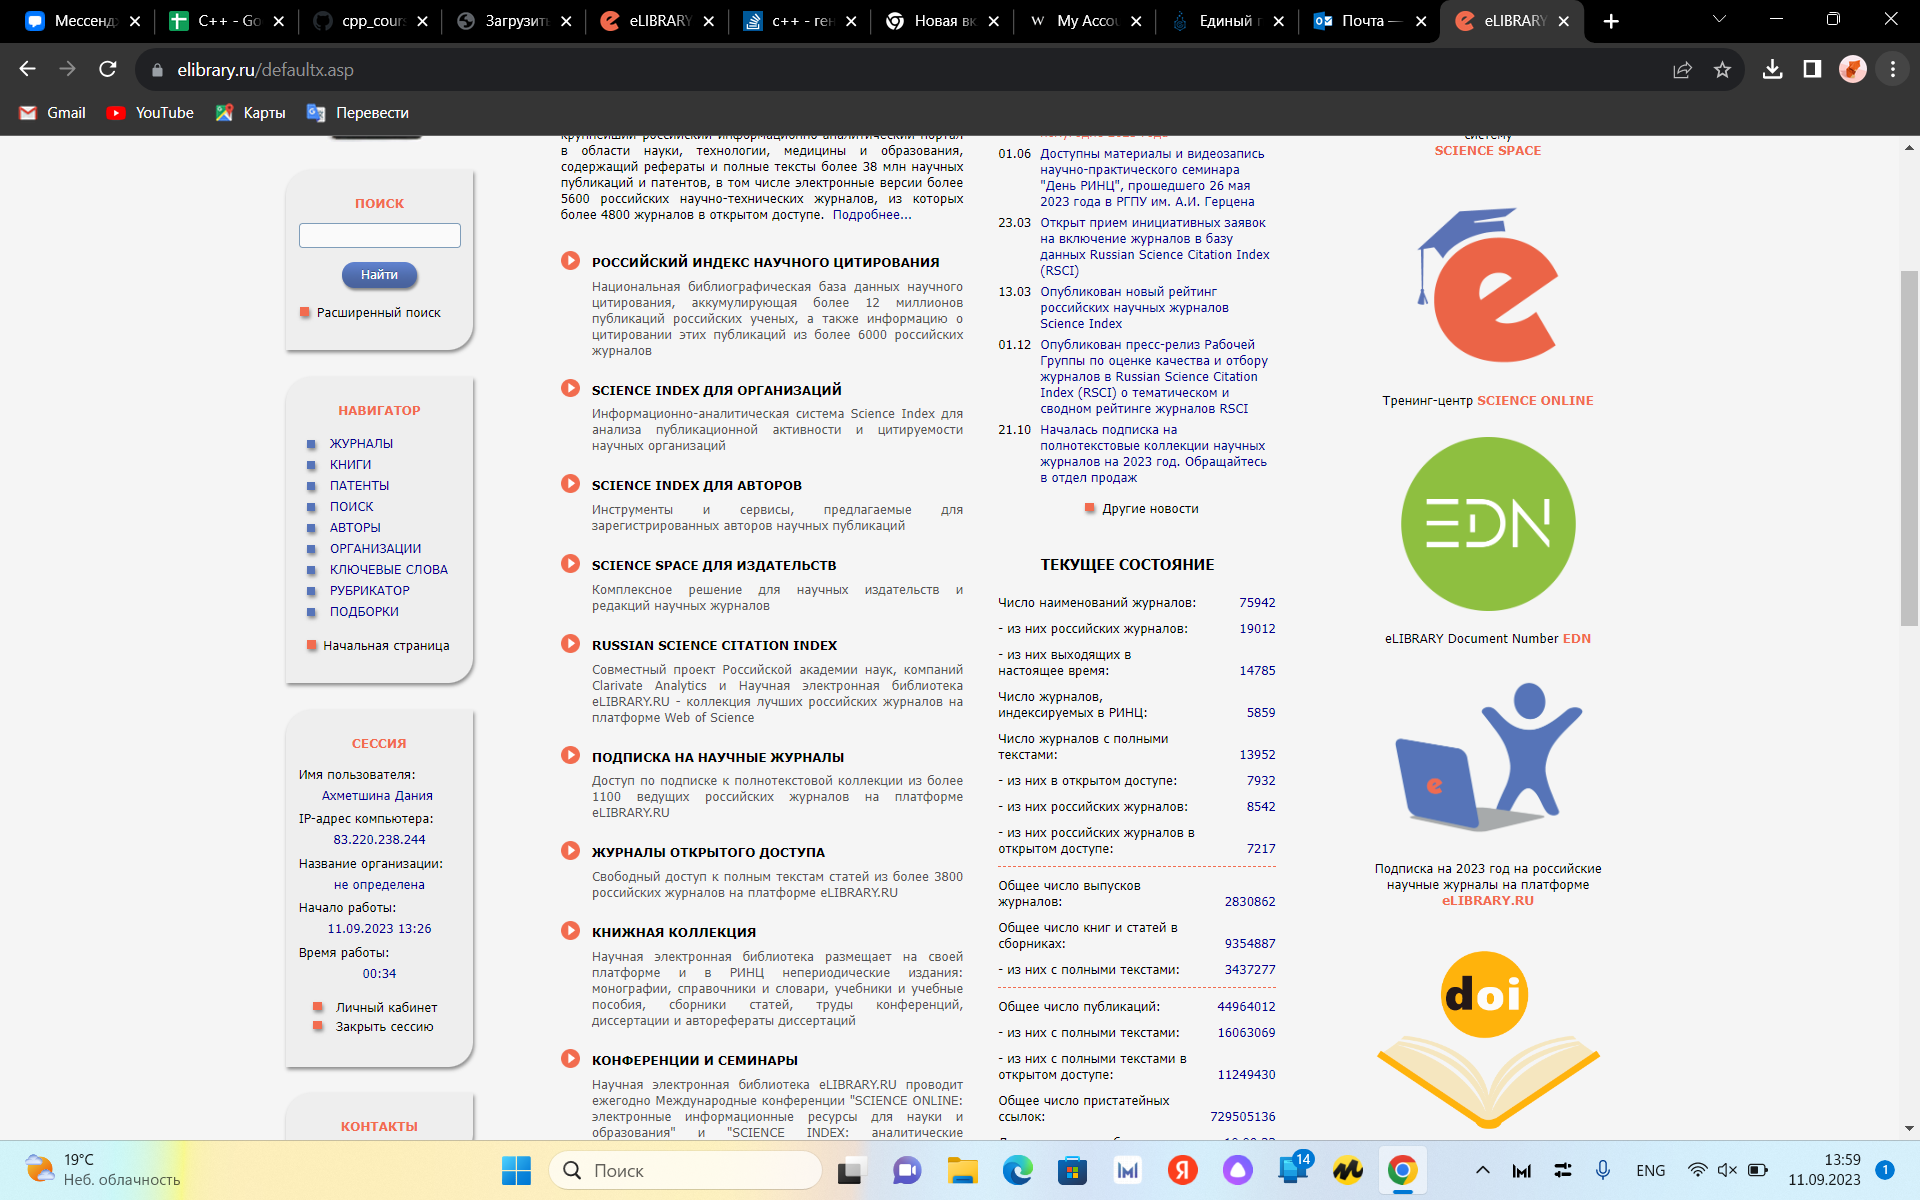
Task: Open the Chrome side panel icon
Action: (x=1812, y=69)
